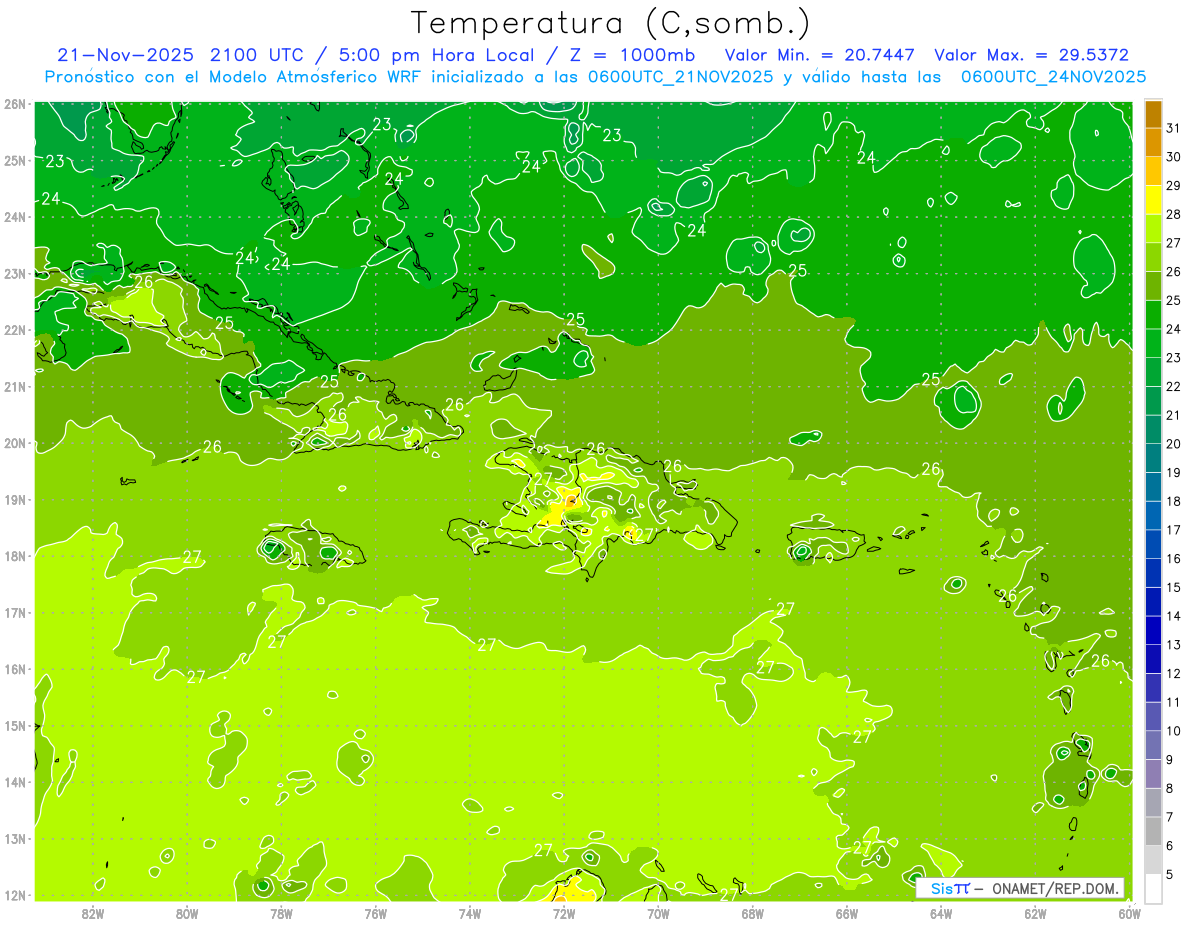1200x927 pixels.
Task: Click the yellow colorbar segment between 28 and 29
Action: pyautogui.click(x=1153, y=200)
